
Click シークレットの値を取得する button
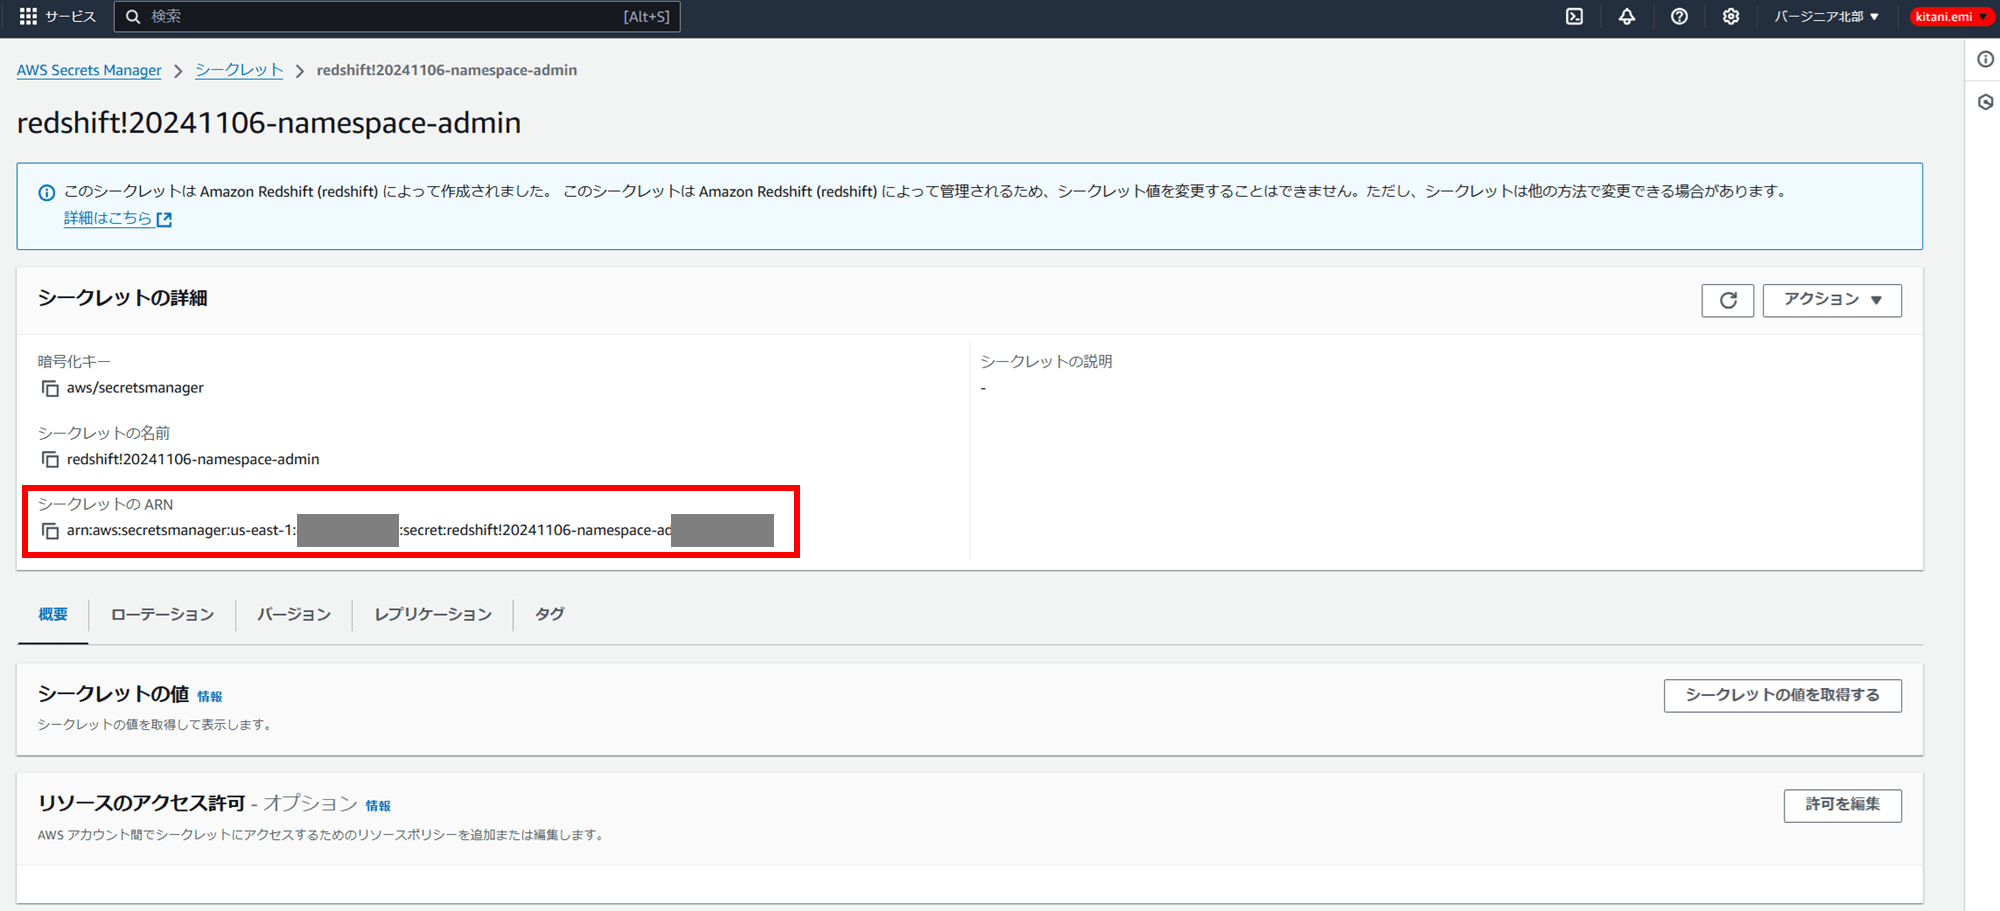(1783, 695)
